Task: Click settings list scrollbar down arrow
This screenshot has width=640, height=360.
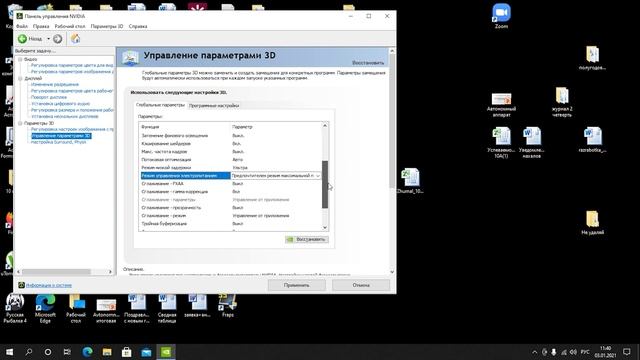Action: pos(325,227)
